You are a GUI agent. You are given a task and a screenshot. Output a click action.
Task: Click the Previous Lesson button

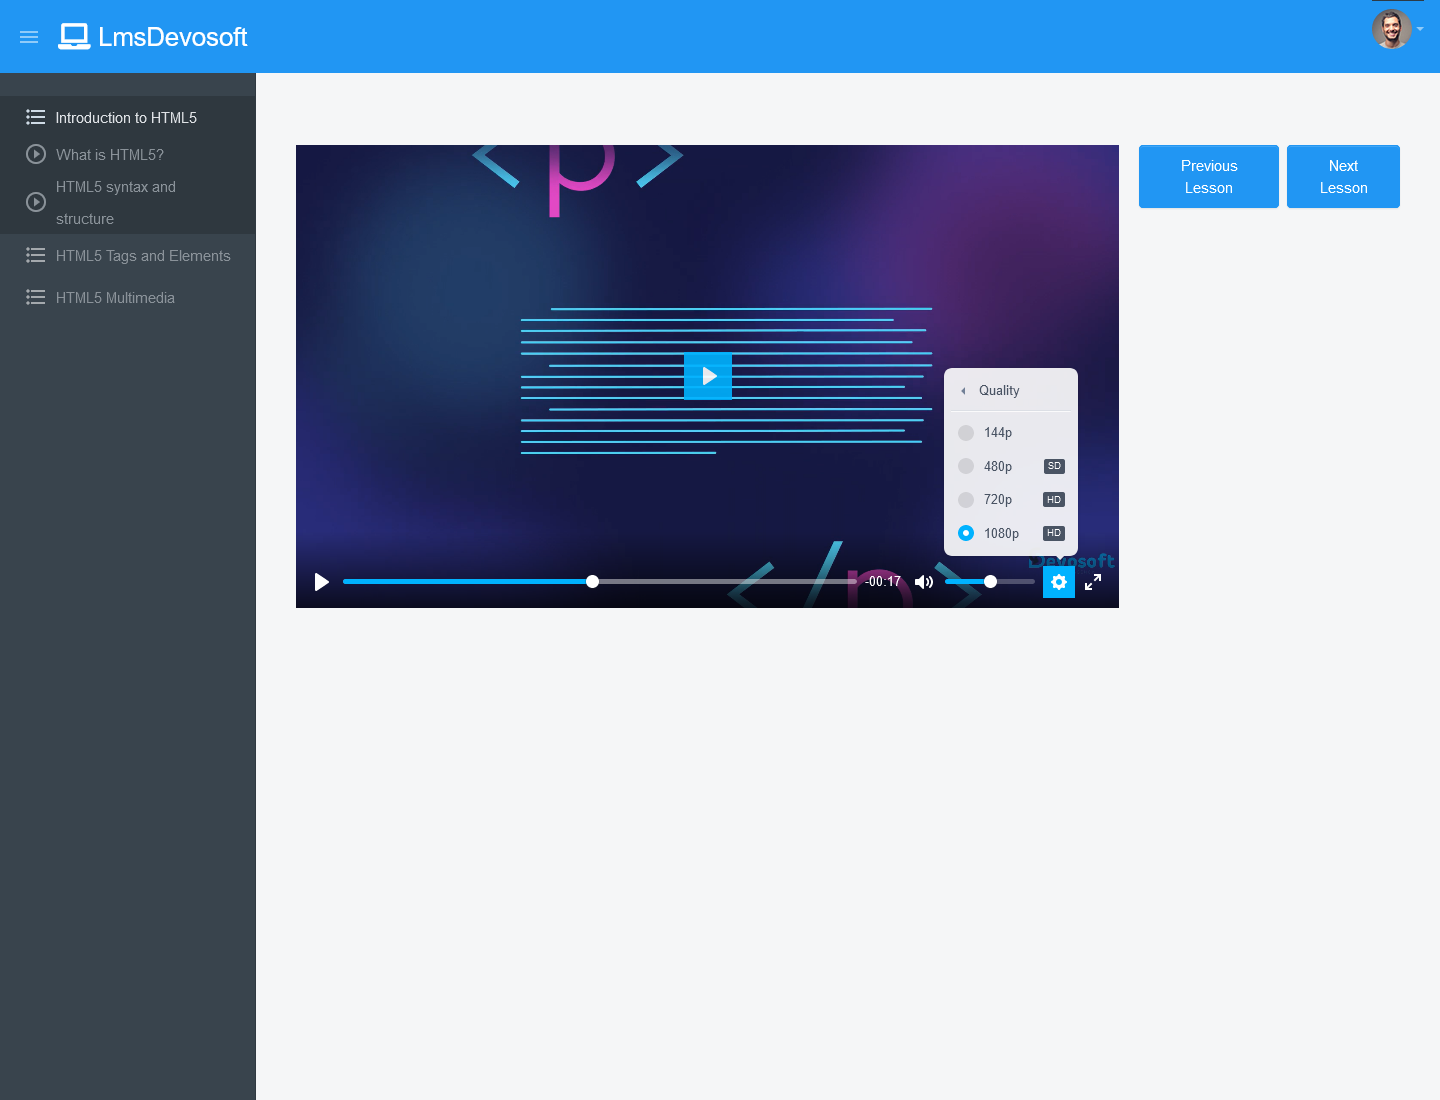click(x=1208, y=177)
